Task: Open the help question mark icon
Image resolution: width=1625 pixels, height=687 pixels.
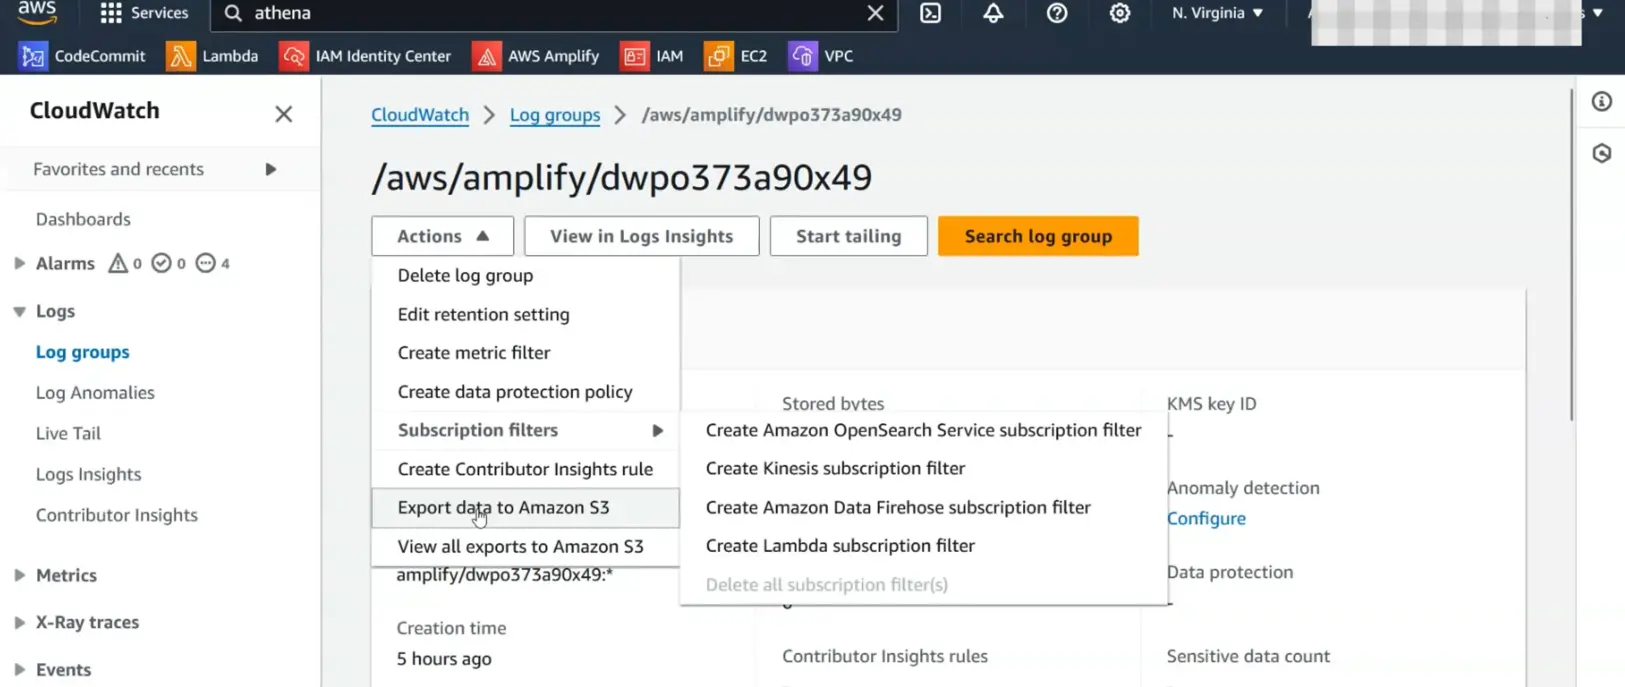Action: [x=1057, y=13]
